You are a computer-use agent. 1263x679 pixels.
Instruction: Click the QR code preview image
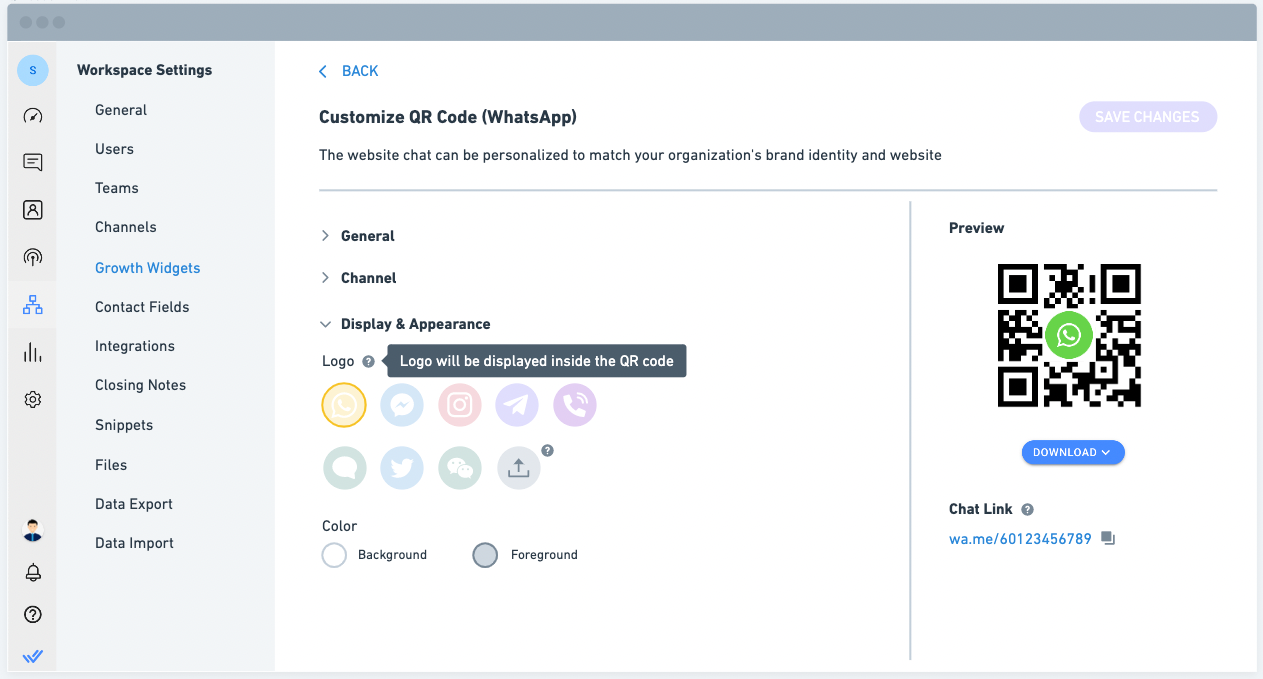coord(1069,335)
